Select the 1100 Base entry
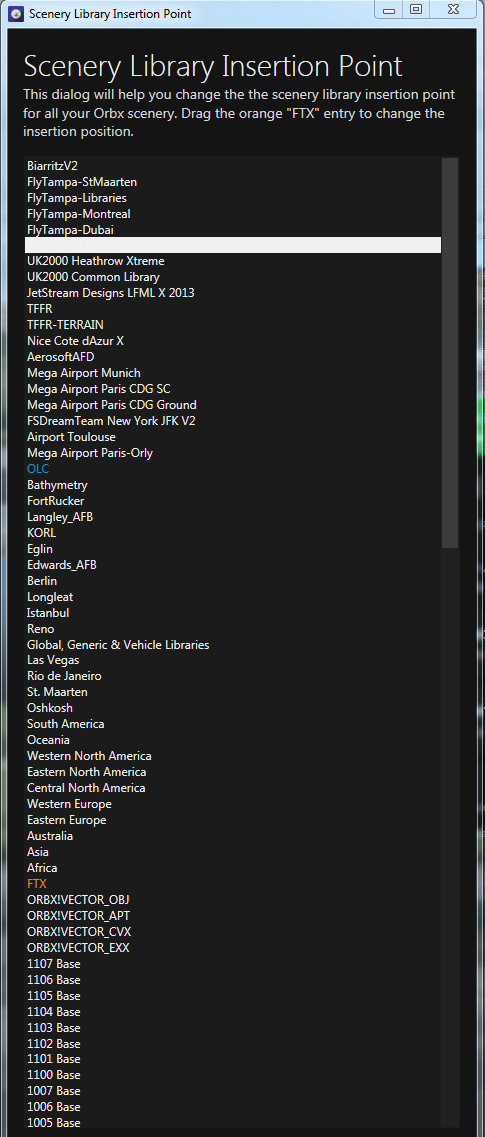 coord(54,1075)
